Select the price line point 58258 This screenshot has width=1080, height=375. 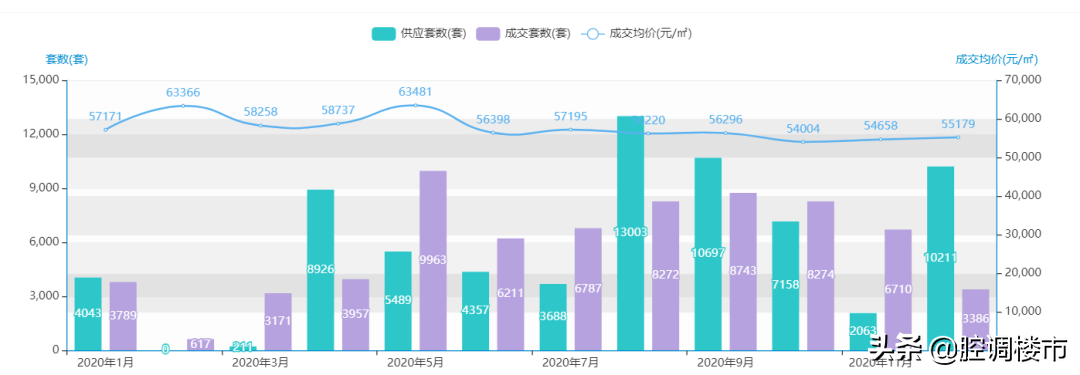point(260,125)
